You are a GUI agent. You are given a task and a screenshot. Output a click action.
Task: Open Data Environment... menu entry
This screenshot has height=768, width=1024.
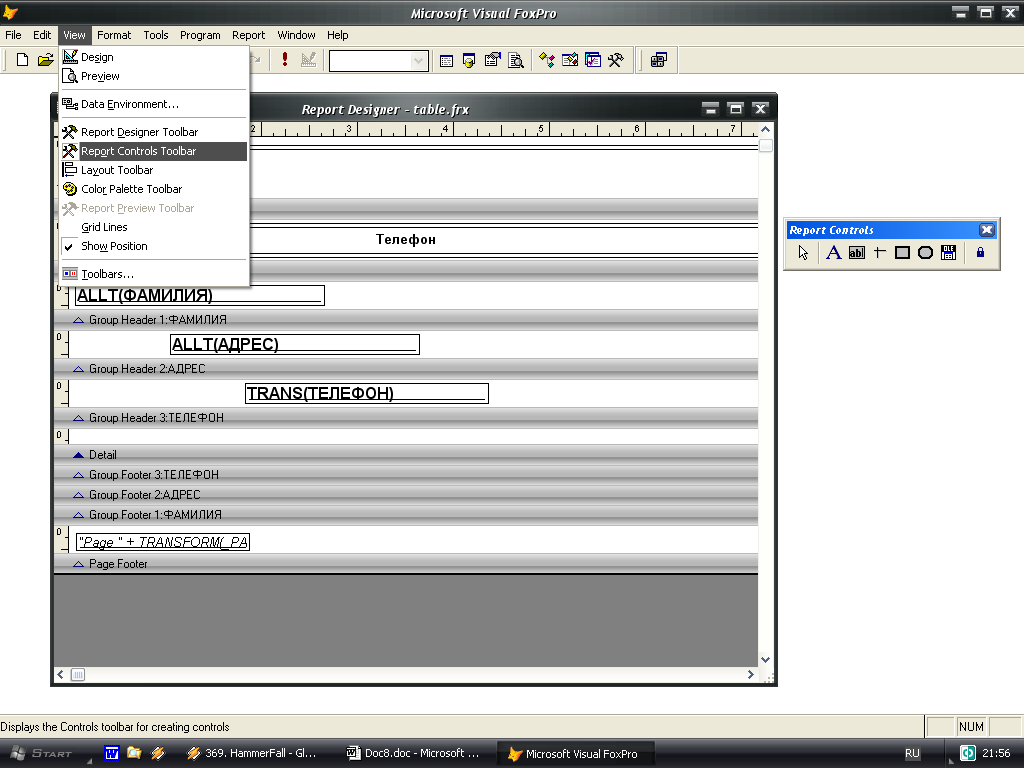[154, 104]
